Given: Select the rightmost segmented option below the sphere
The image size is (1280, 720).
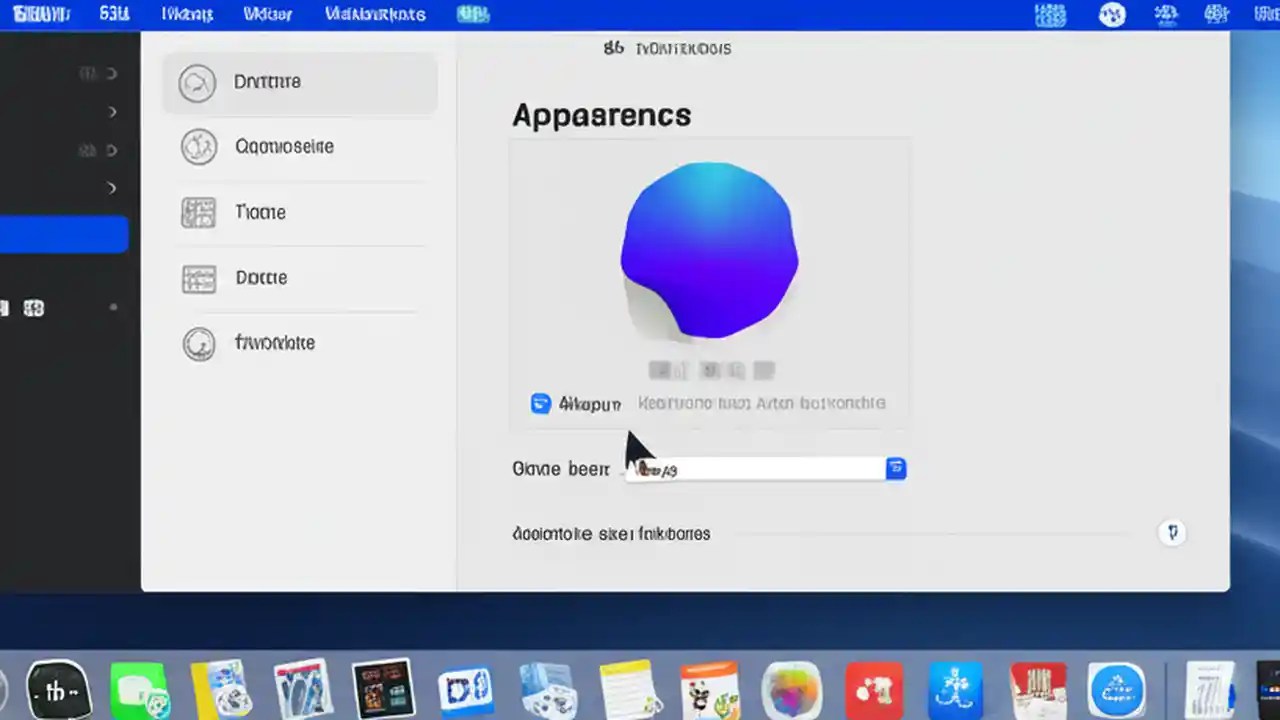Looking at the screenshot, I should [x=763, y=370].
